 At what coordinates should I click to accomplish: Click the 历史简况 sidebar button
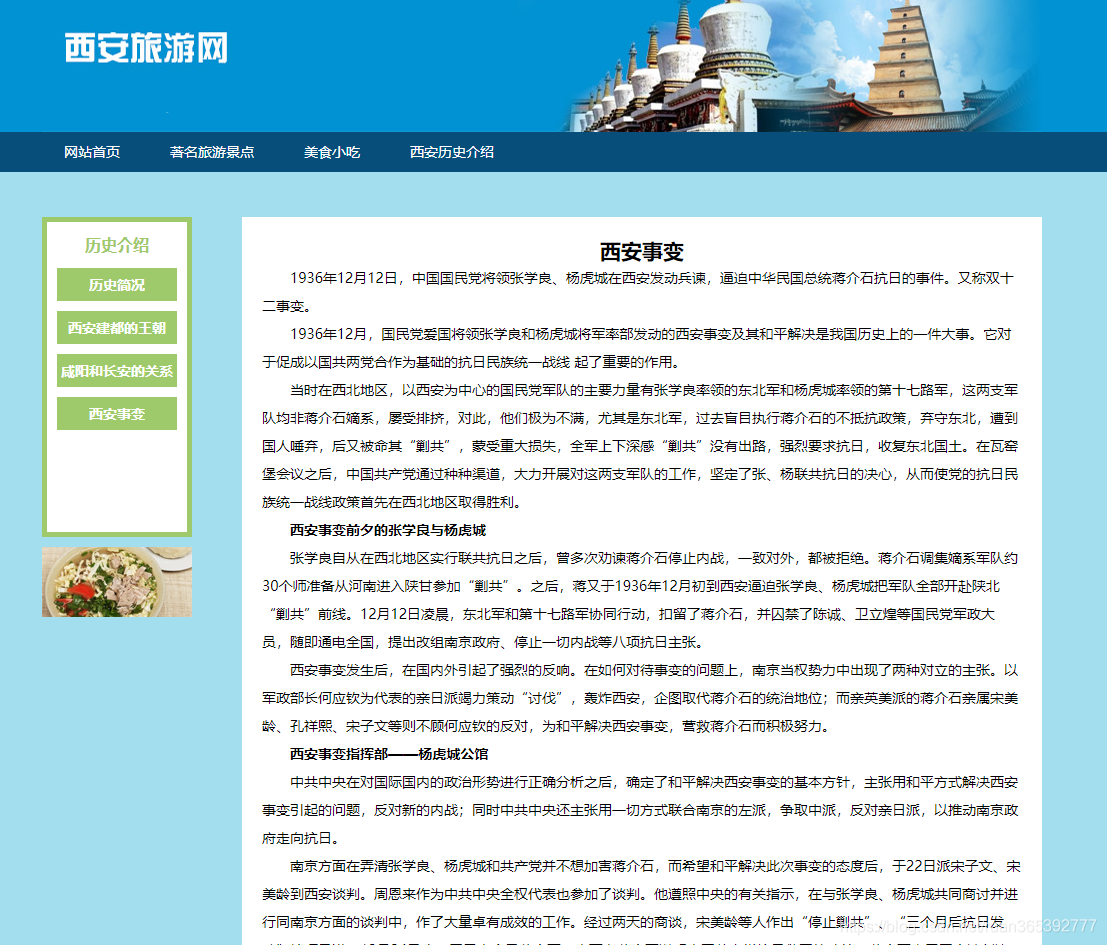117,284
